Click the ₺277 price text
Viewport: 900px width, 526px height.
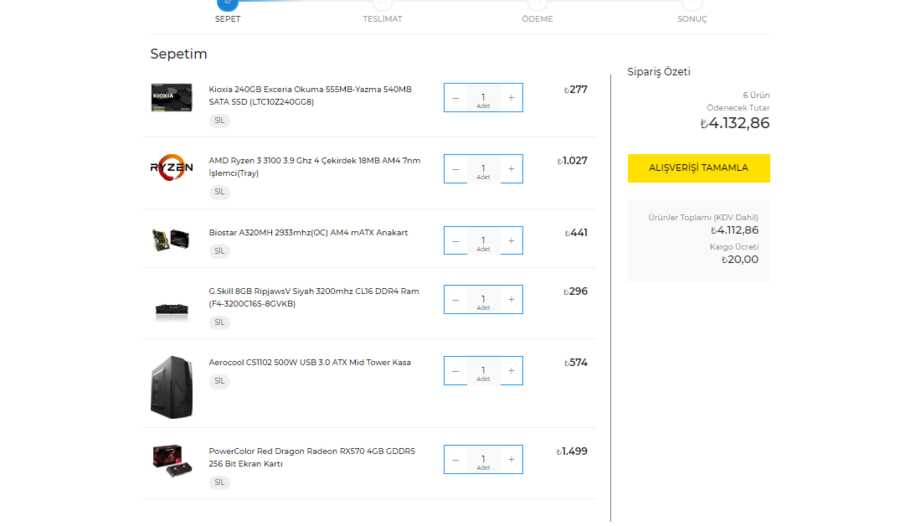tap(576, 90)
